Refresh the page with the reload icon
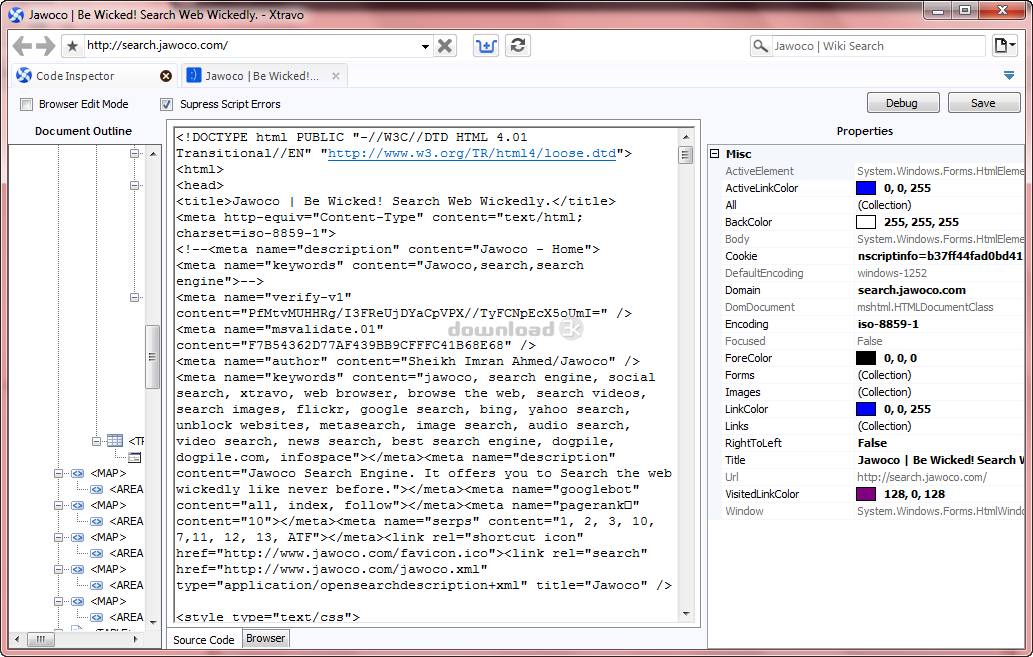Image resolution: width=1033 pixels, height=657 pixels. tap(518, 45)
